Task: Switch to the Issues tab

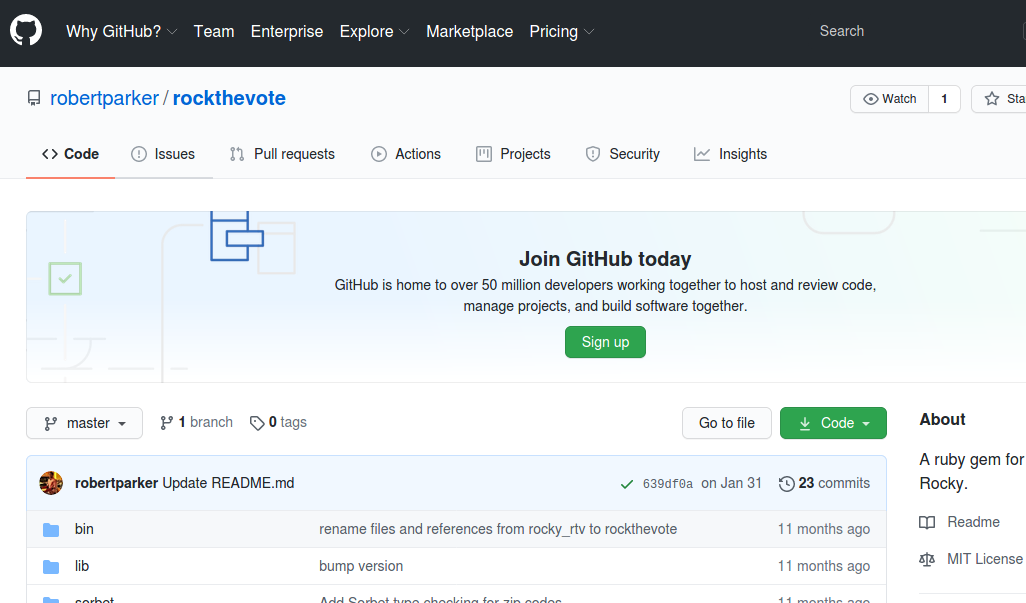Action: [x=163, y=154]
